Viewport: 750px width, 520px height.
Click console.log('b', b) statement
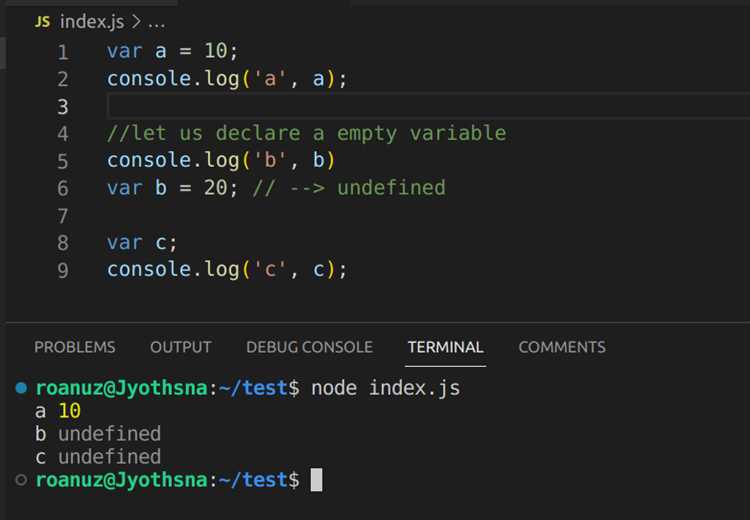point(221,161)
